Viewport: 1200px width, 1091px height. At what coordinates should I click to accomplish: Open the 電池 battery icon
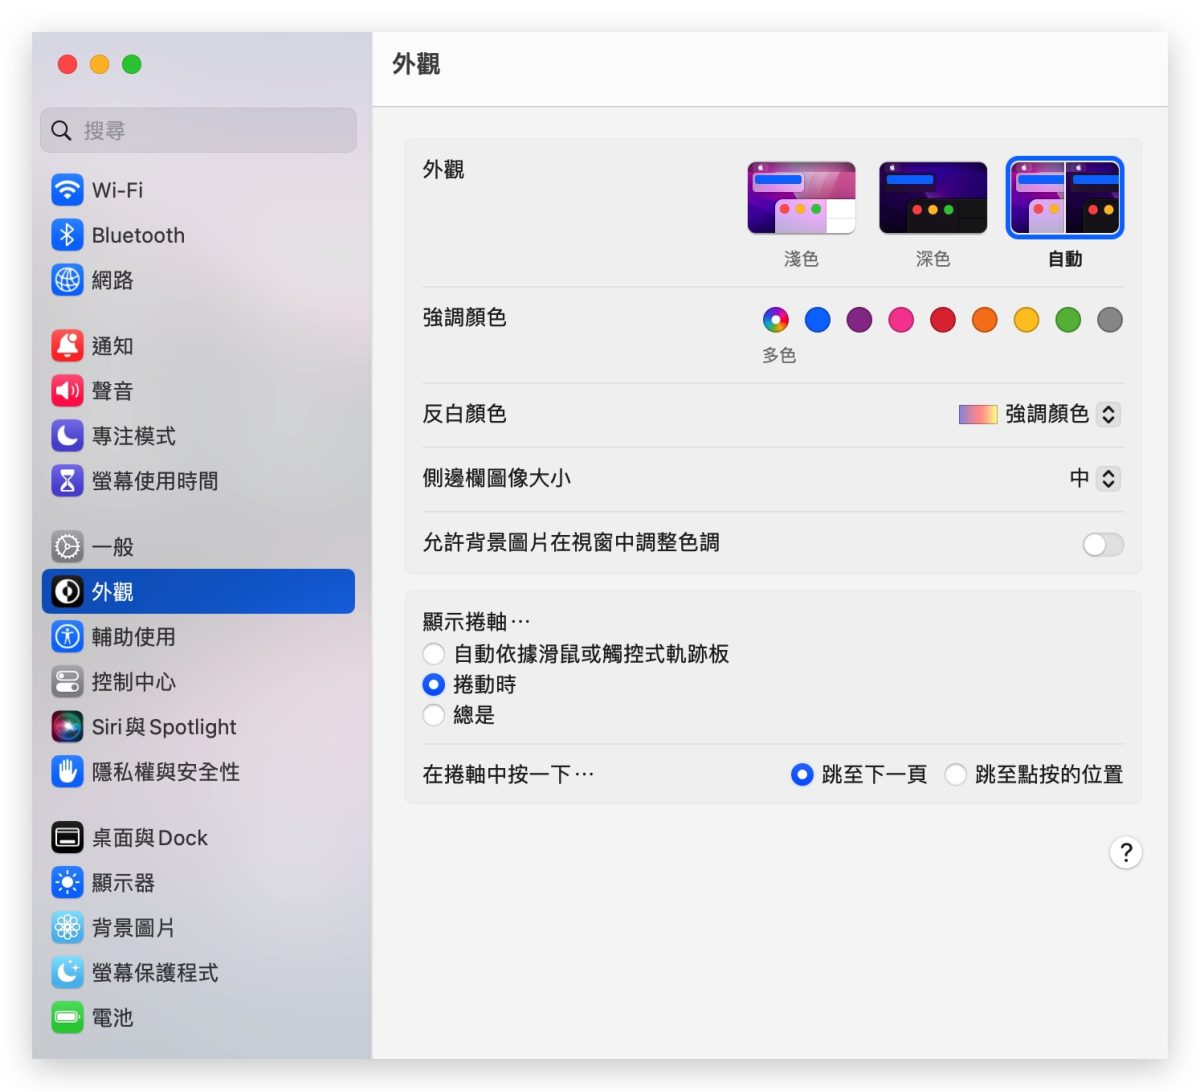click(67, 1018)
